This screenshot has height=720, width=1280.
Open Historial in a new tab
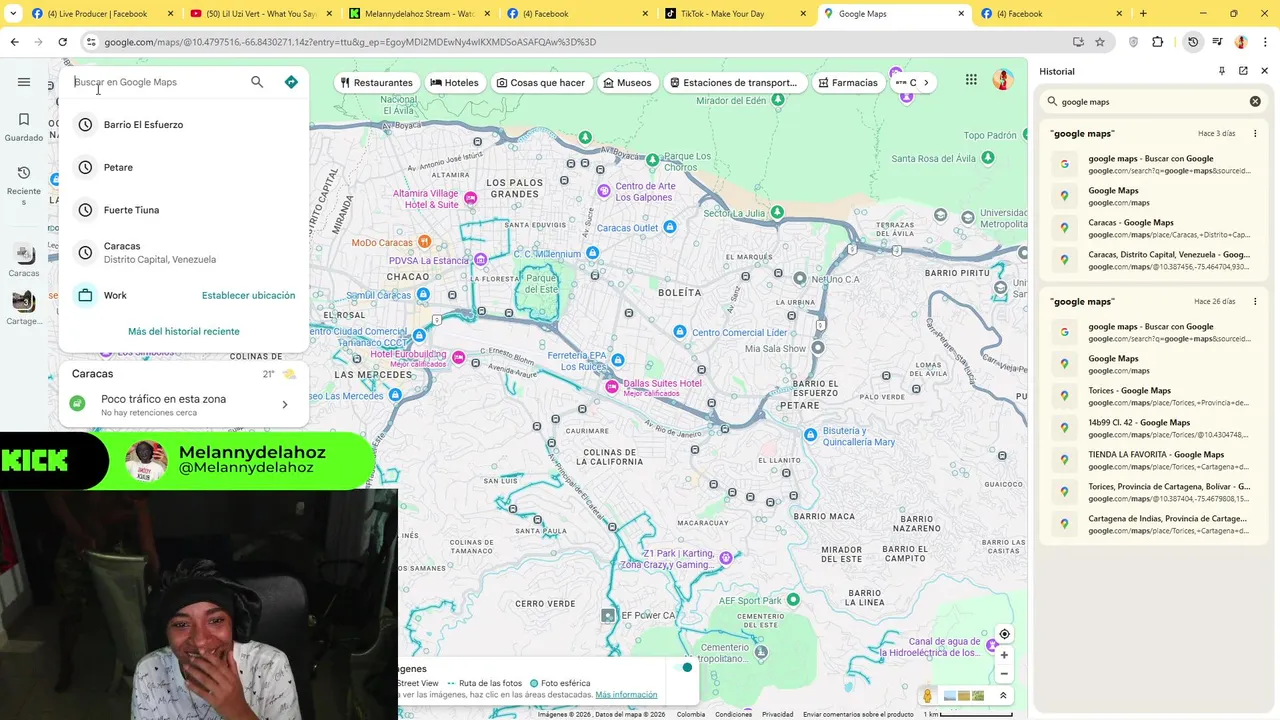[1243, 71]
